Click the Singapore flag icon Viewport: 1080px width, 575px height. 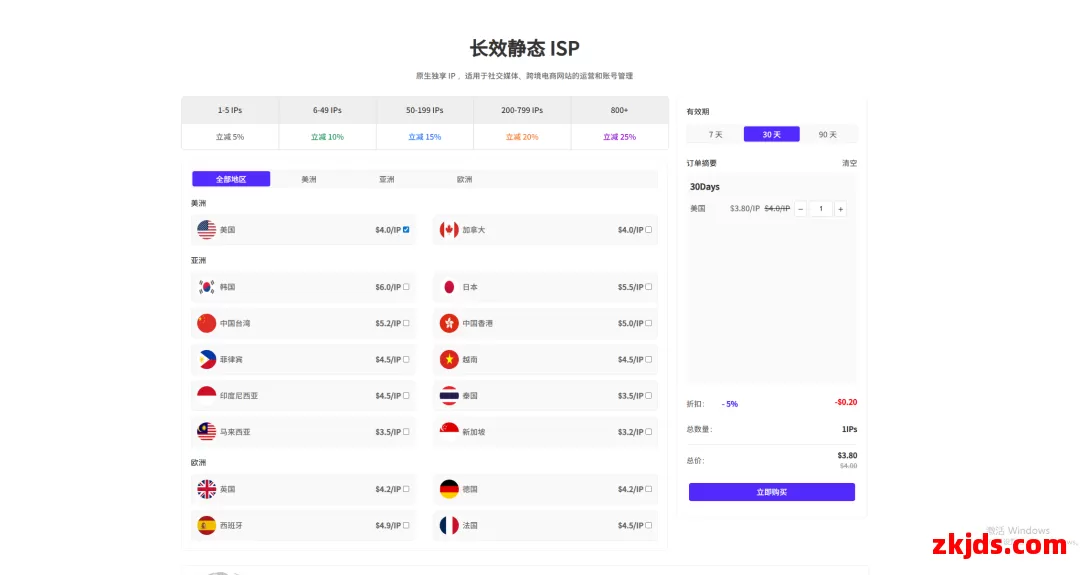(x=449, y=432)
